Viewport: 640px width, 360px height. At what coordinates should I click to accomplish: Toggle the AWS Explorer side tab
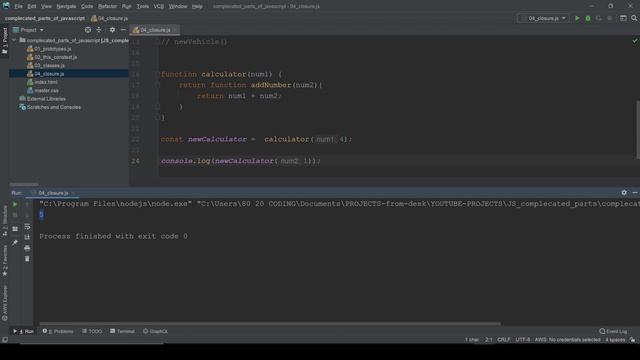[x=4, y=303]
